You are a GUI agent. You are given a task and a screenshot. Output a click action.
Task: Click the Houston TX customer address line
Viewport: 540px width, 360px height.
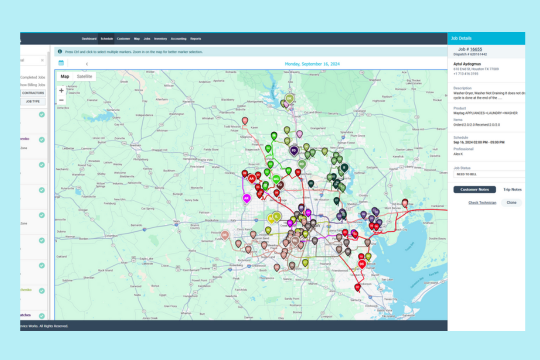(476, 69)
